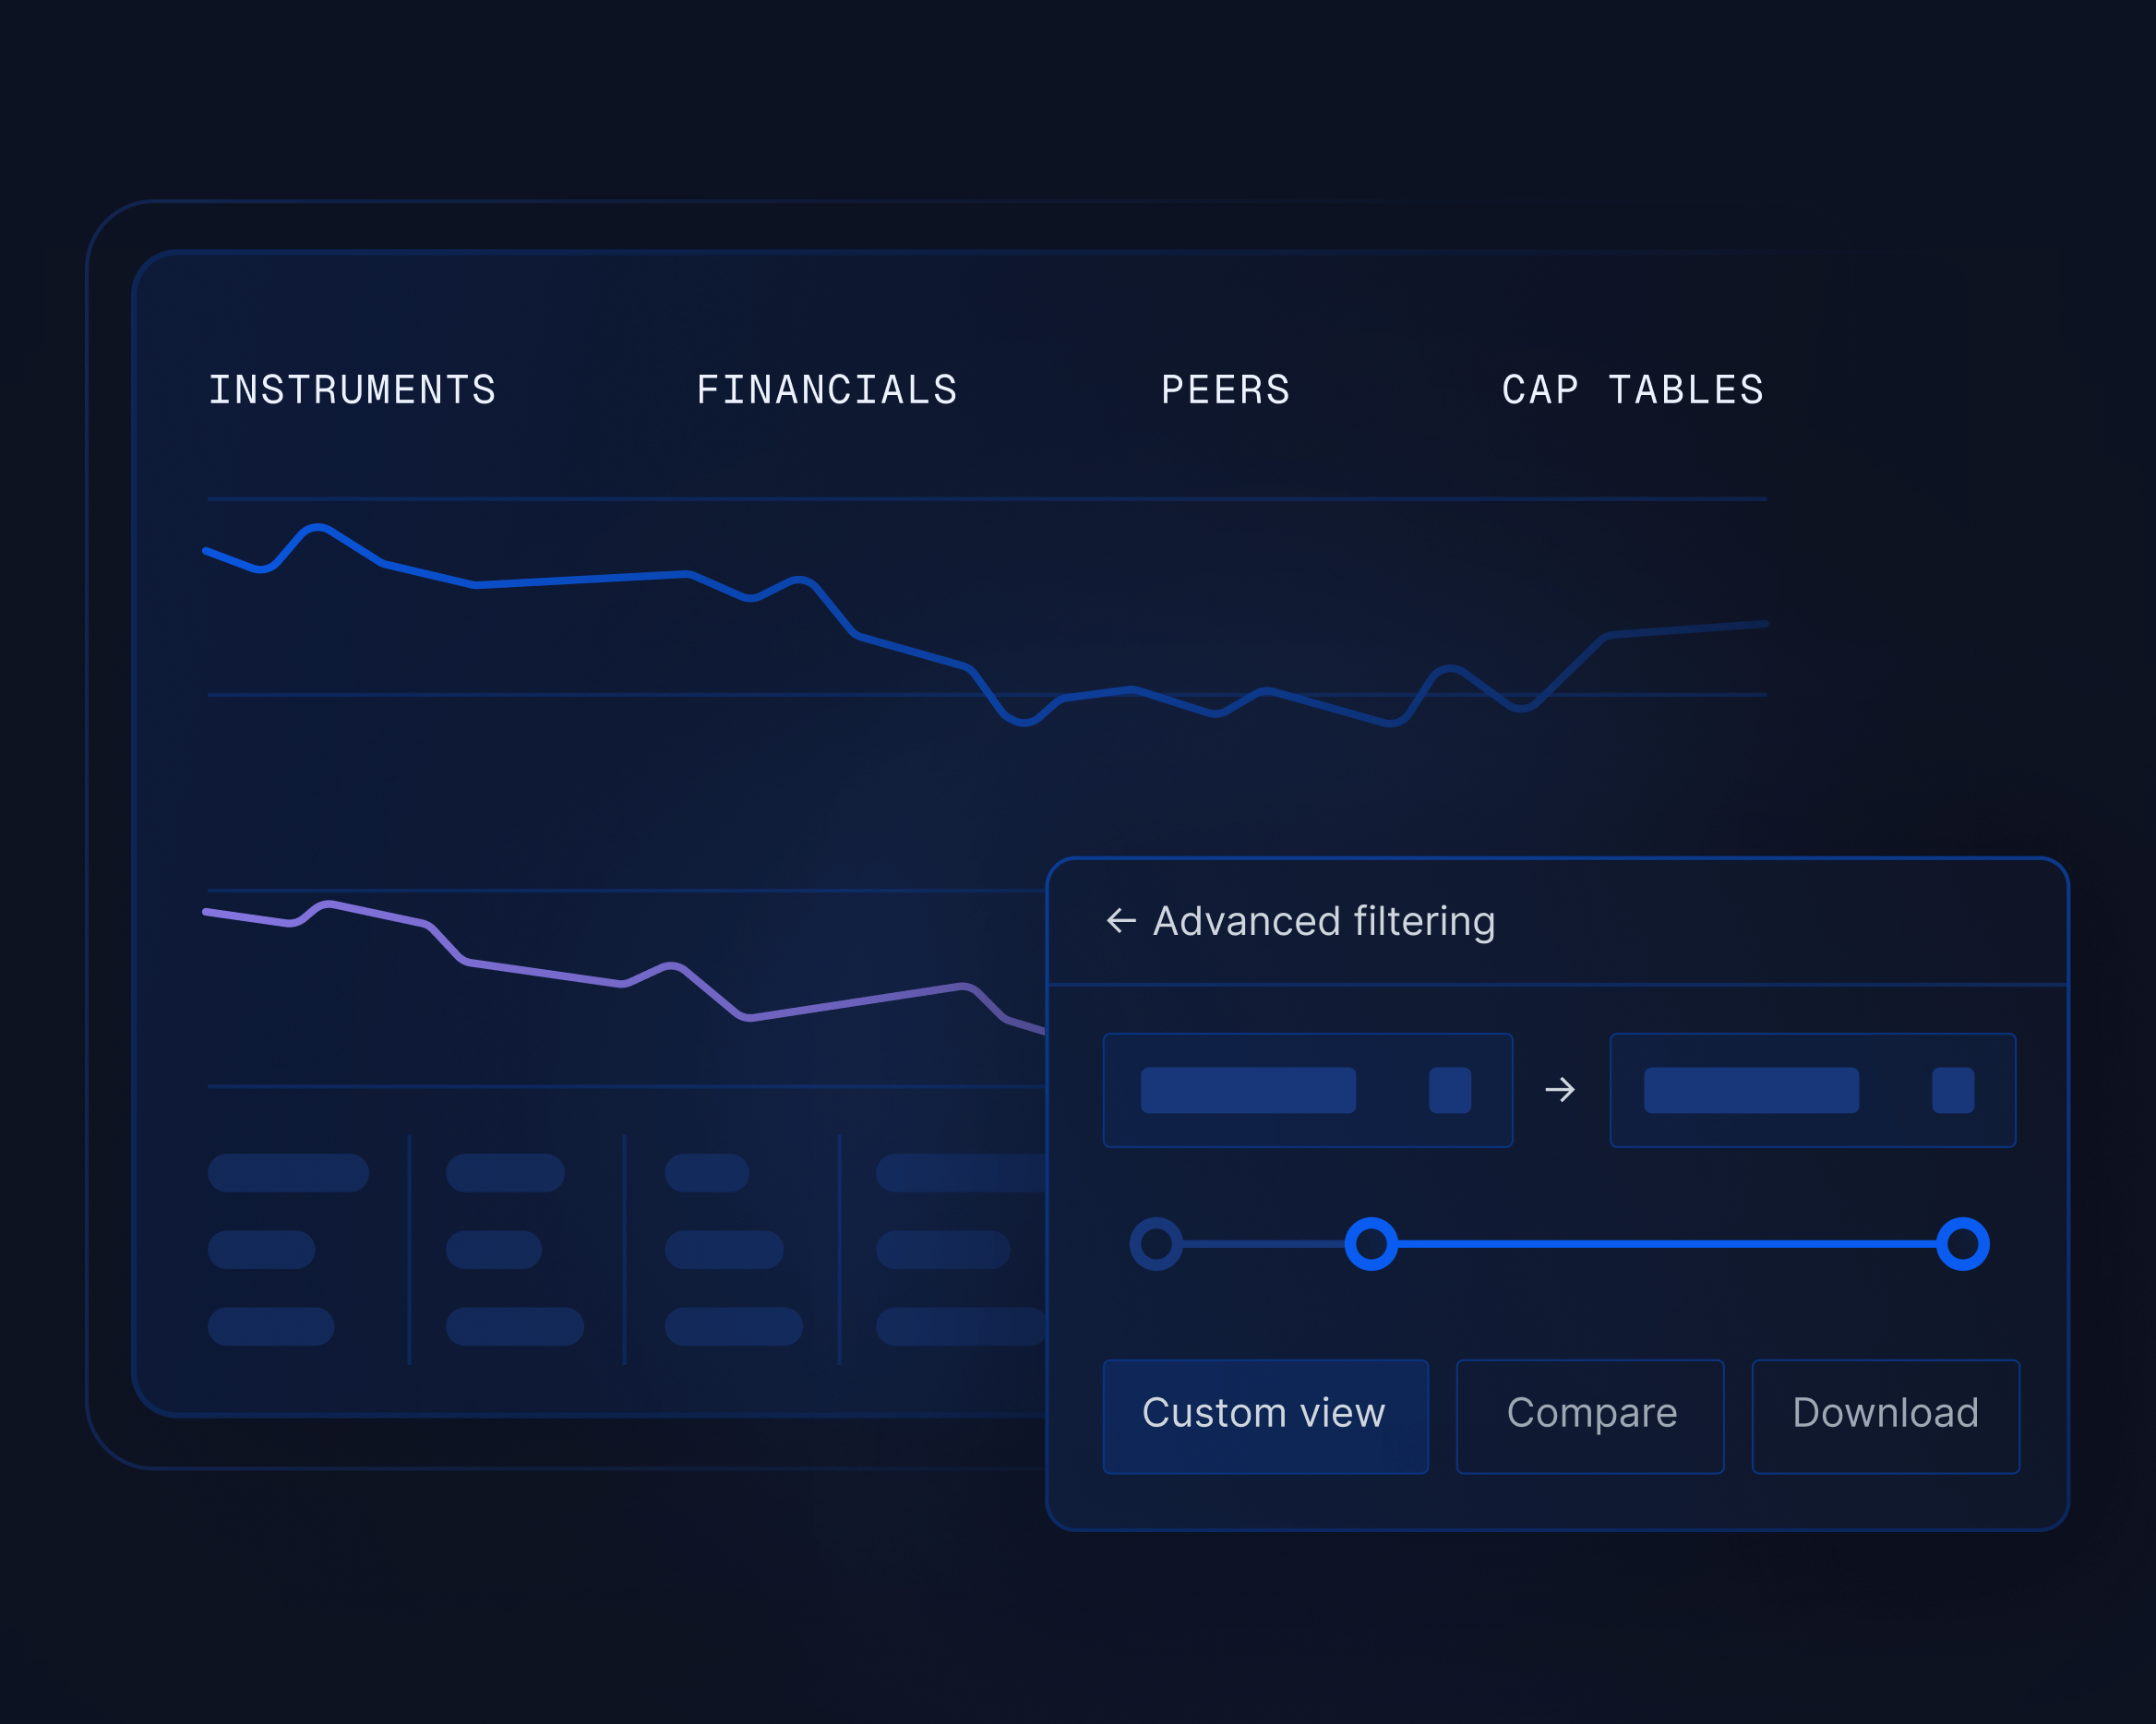Select the rightmost blue slider handle
The width and height of the screenshot is (2156, 1724).
[x=1963, y=1244]
